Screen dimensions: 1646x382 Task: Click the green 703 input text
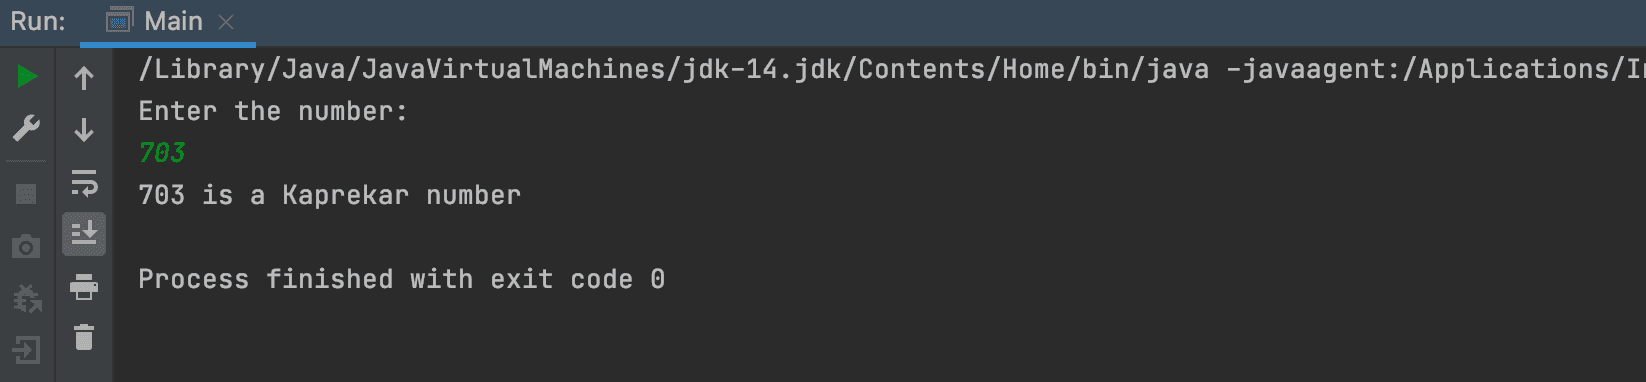click(162, 153)
